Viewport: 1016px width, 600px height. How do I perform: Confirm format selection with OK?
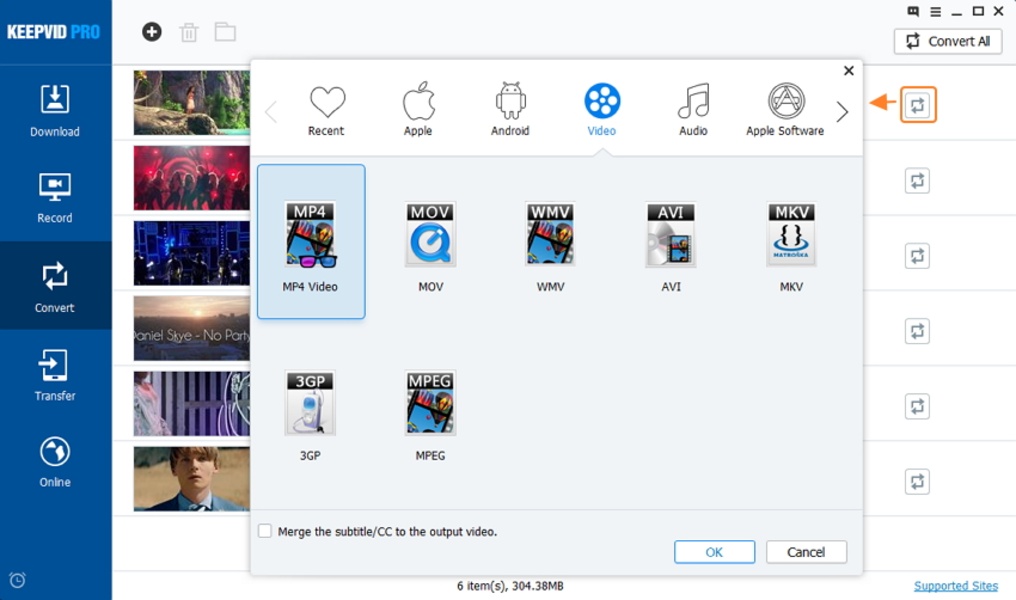[714, 552]
